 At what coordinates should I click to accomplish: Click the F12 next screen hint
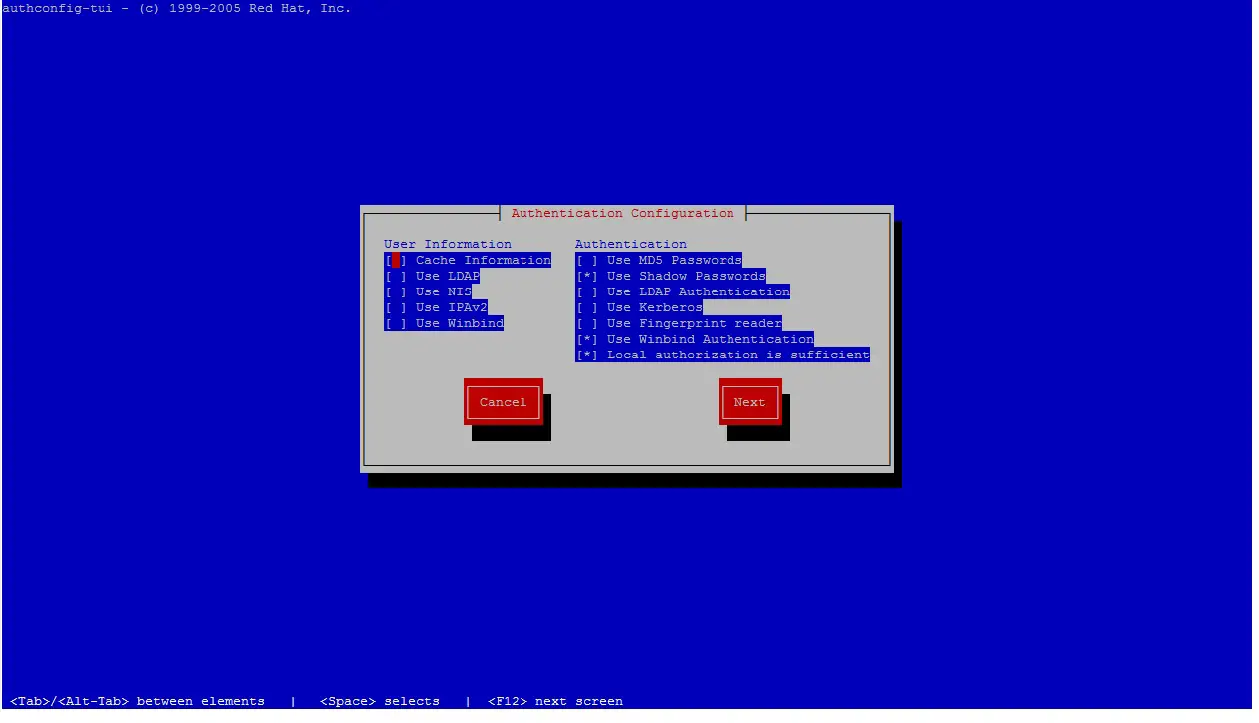pyautogui.click(x=553, y=700)
